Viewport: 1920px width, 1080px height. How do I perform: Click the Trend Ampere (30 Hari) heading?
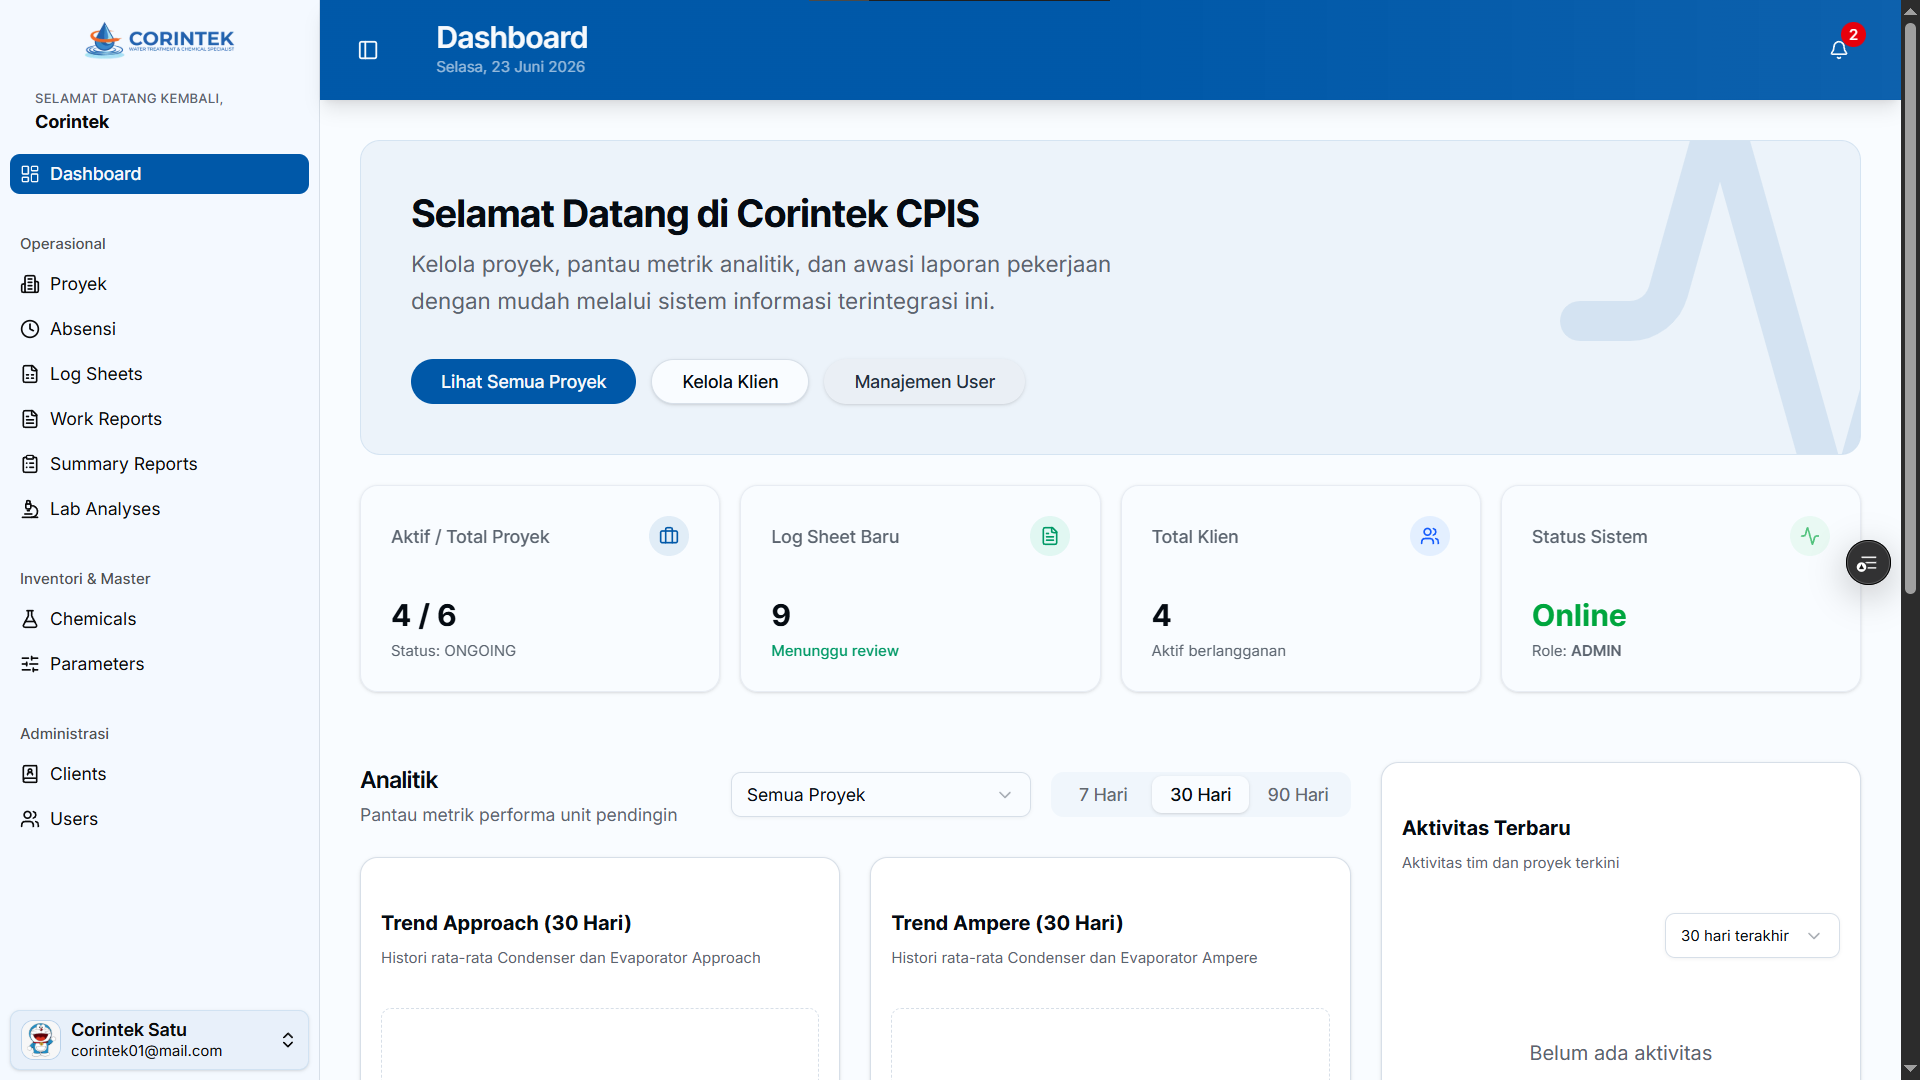1007,923
